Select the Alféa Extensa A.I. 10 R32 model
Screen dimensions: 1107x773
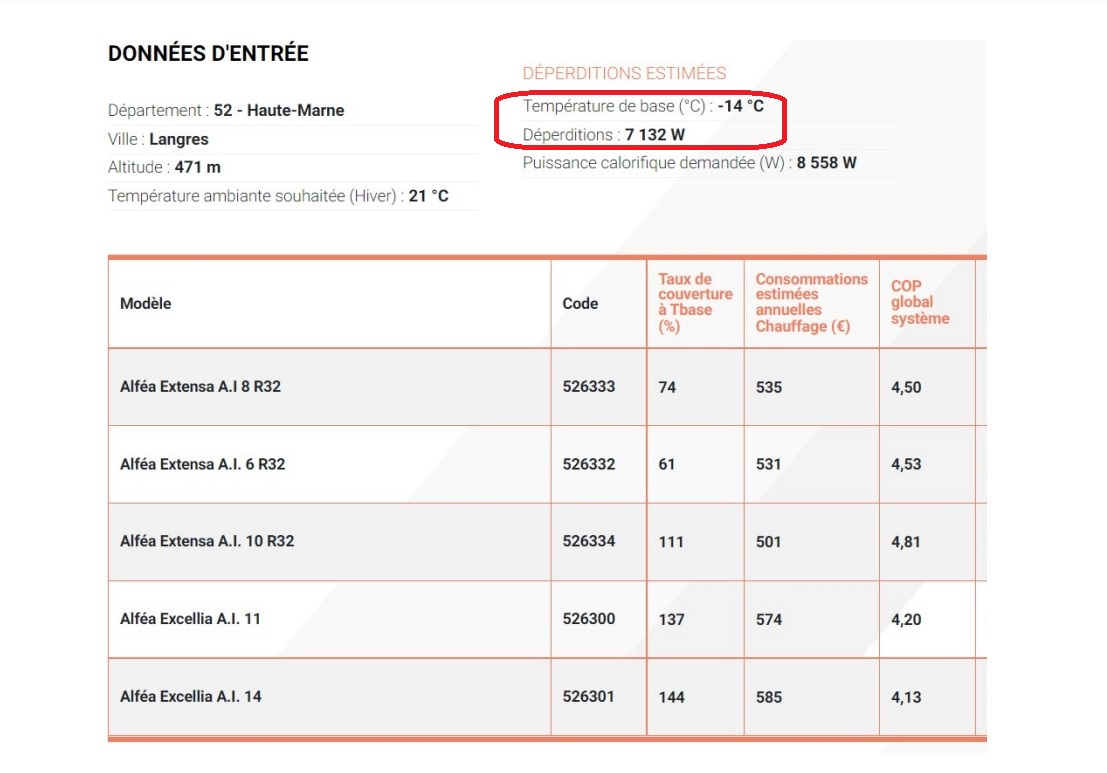coord(207,541)
